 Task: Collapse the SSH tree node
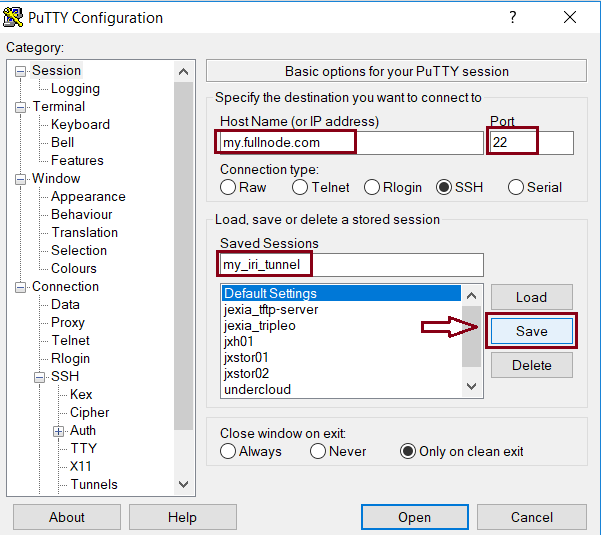click(x=39, y=377)
